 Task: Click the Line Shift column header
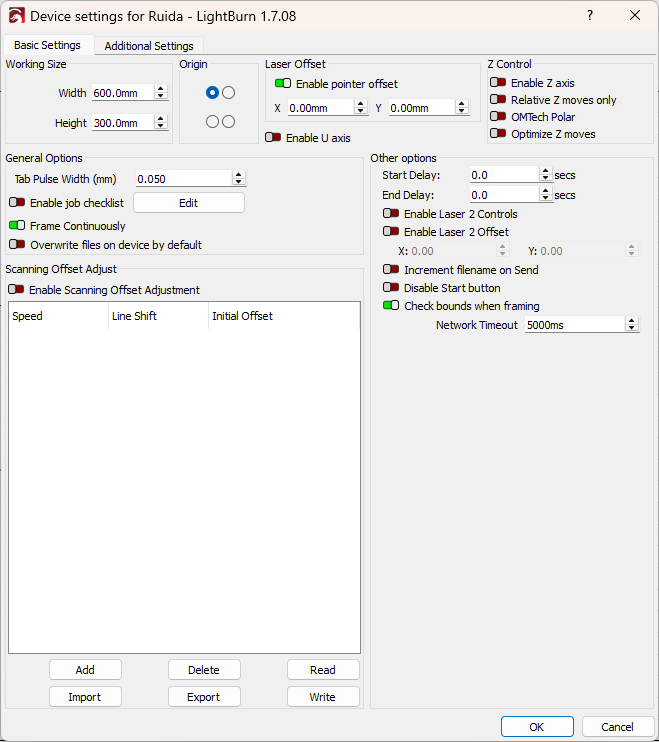coord(158,316)
